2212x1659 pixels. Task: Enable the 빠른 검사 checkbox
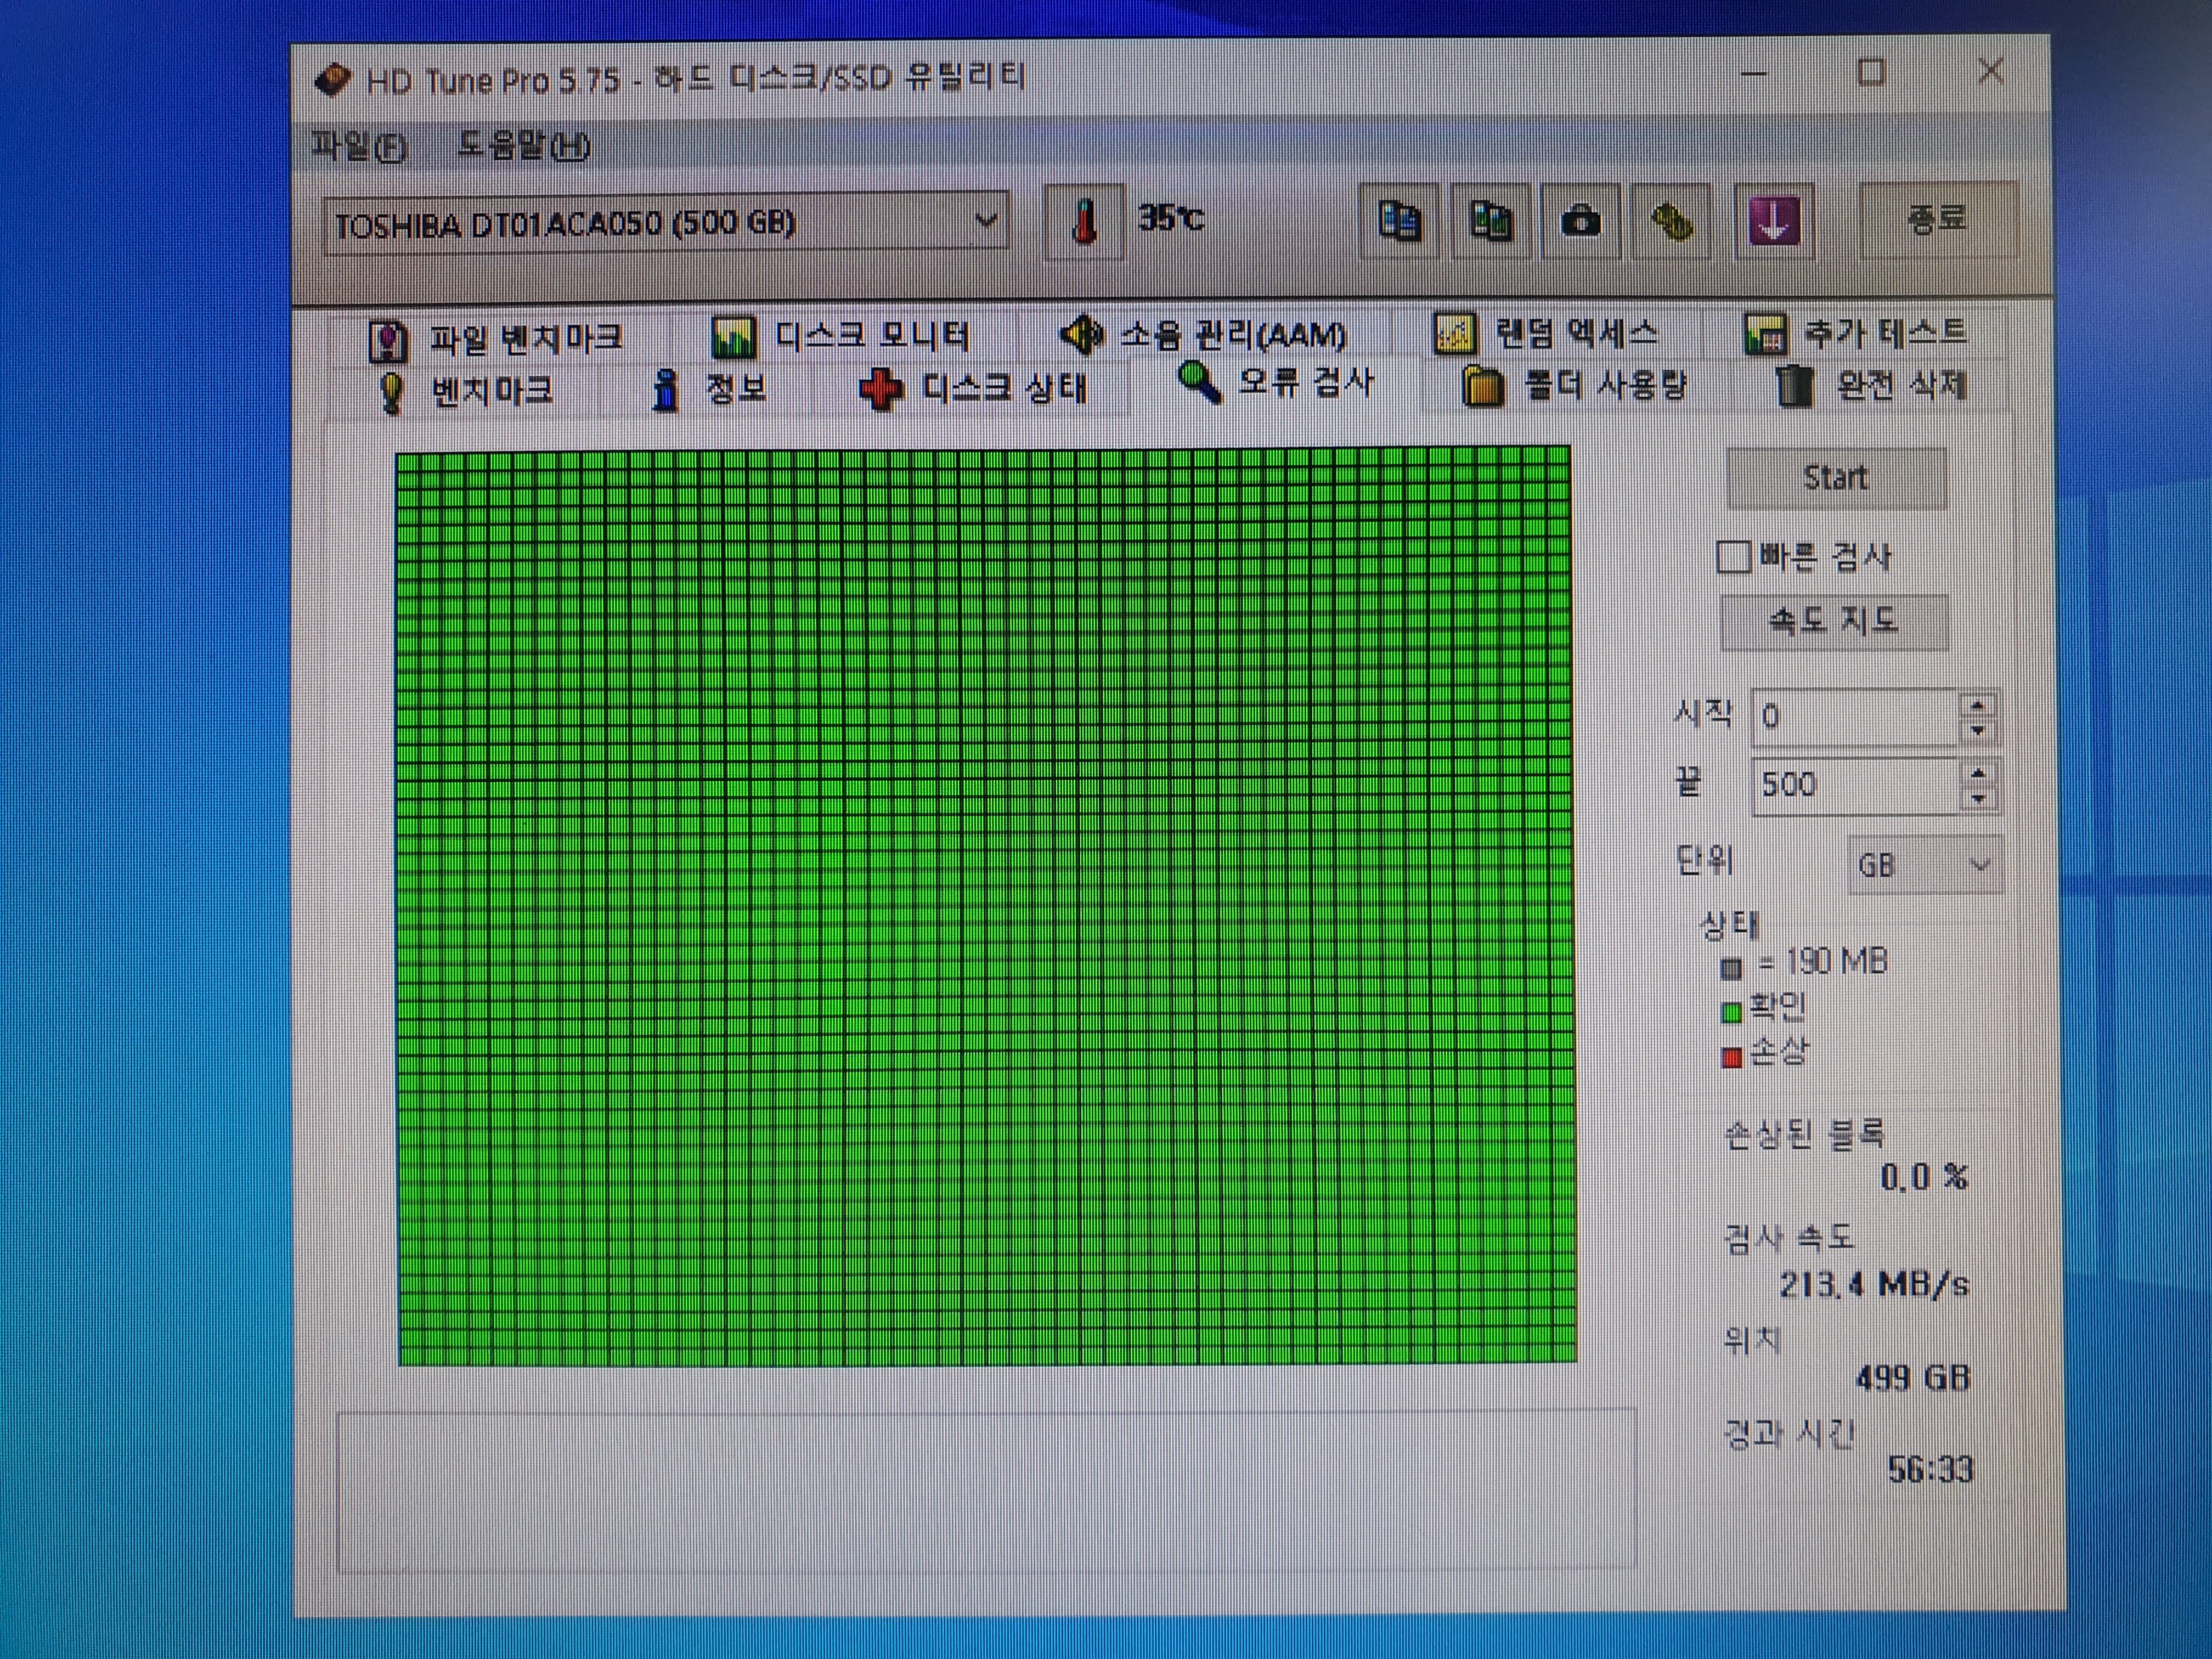1733,557
